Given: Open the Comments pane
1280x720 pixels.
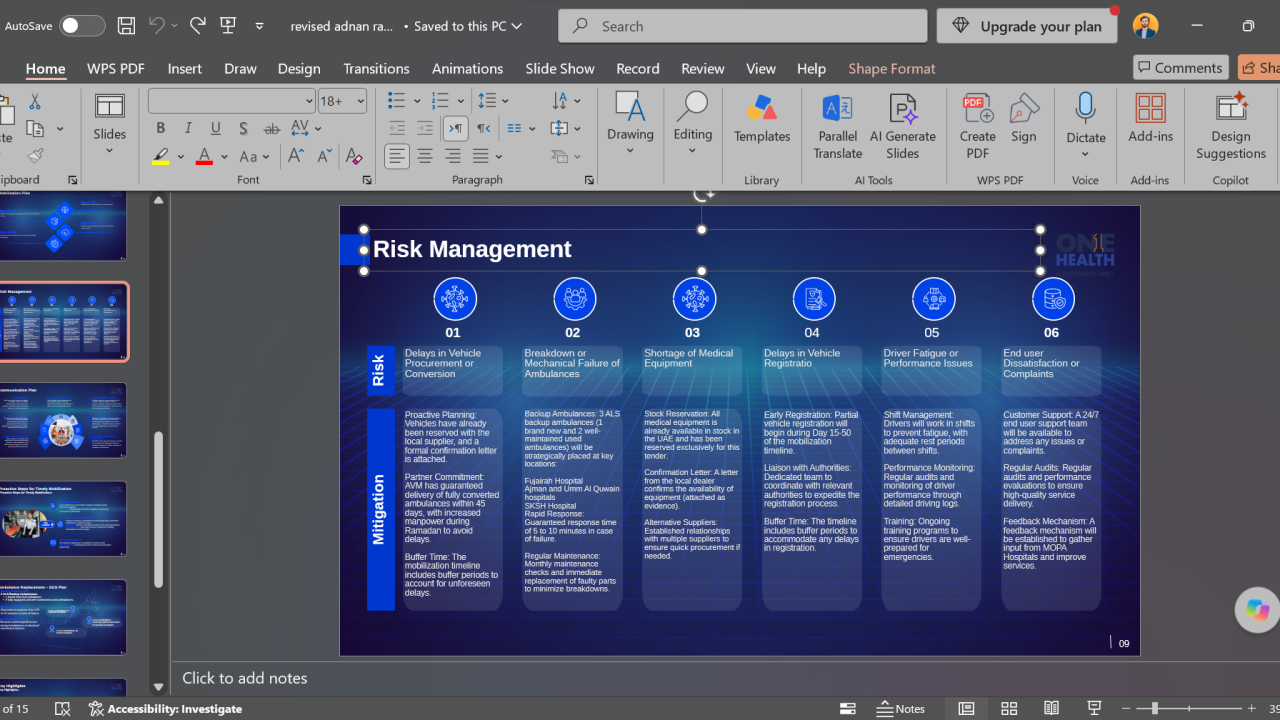Looking at the screenshot, I should click(x=1181, y=67).
